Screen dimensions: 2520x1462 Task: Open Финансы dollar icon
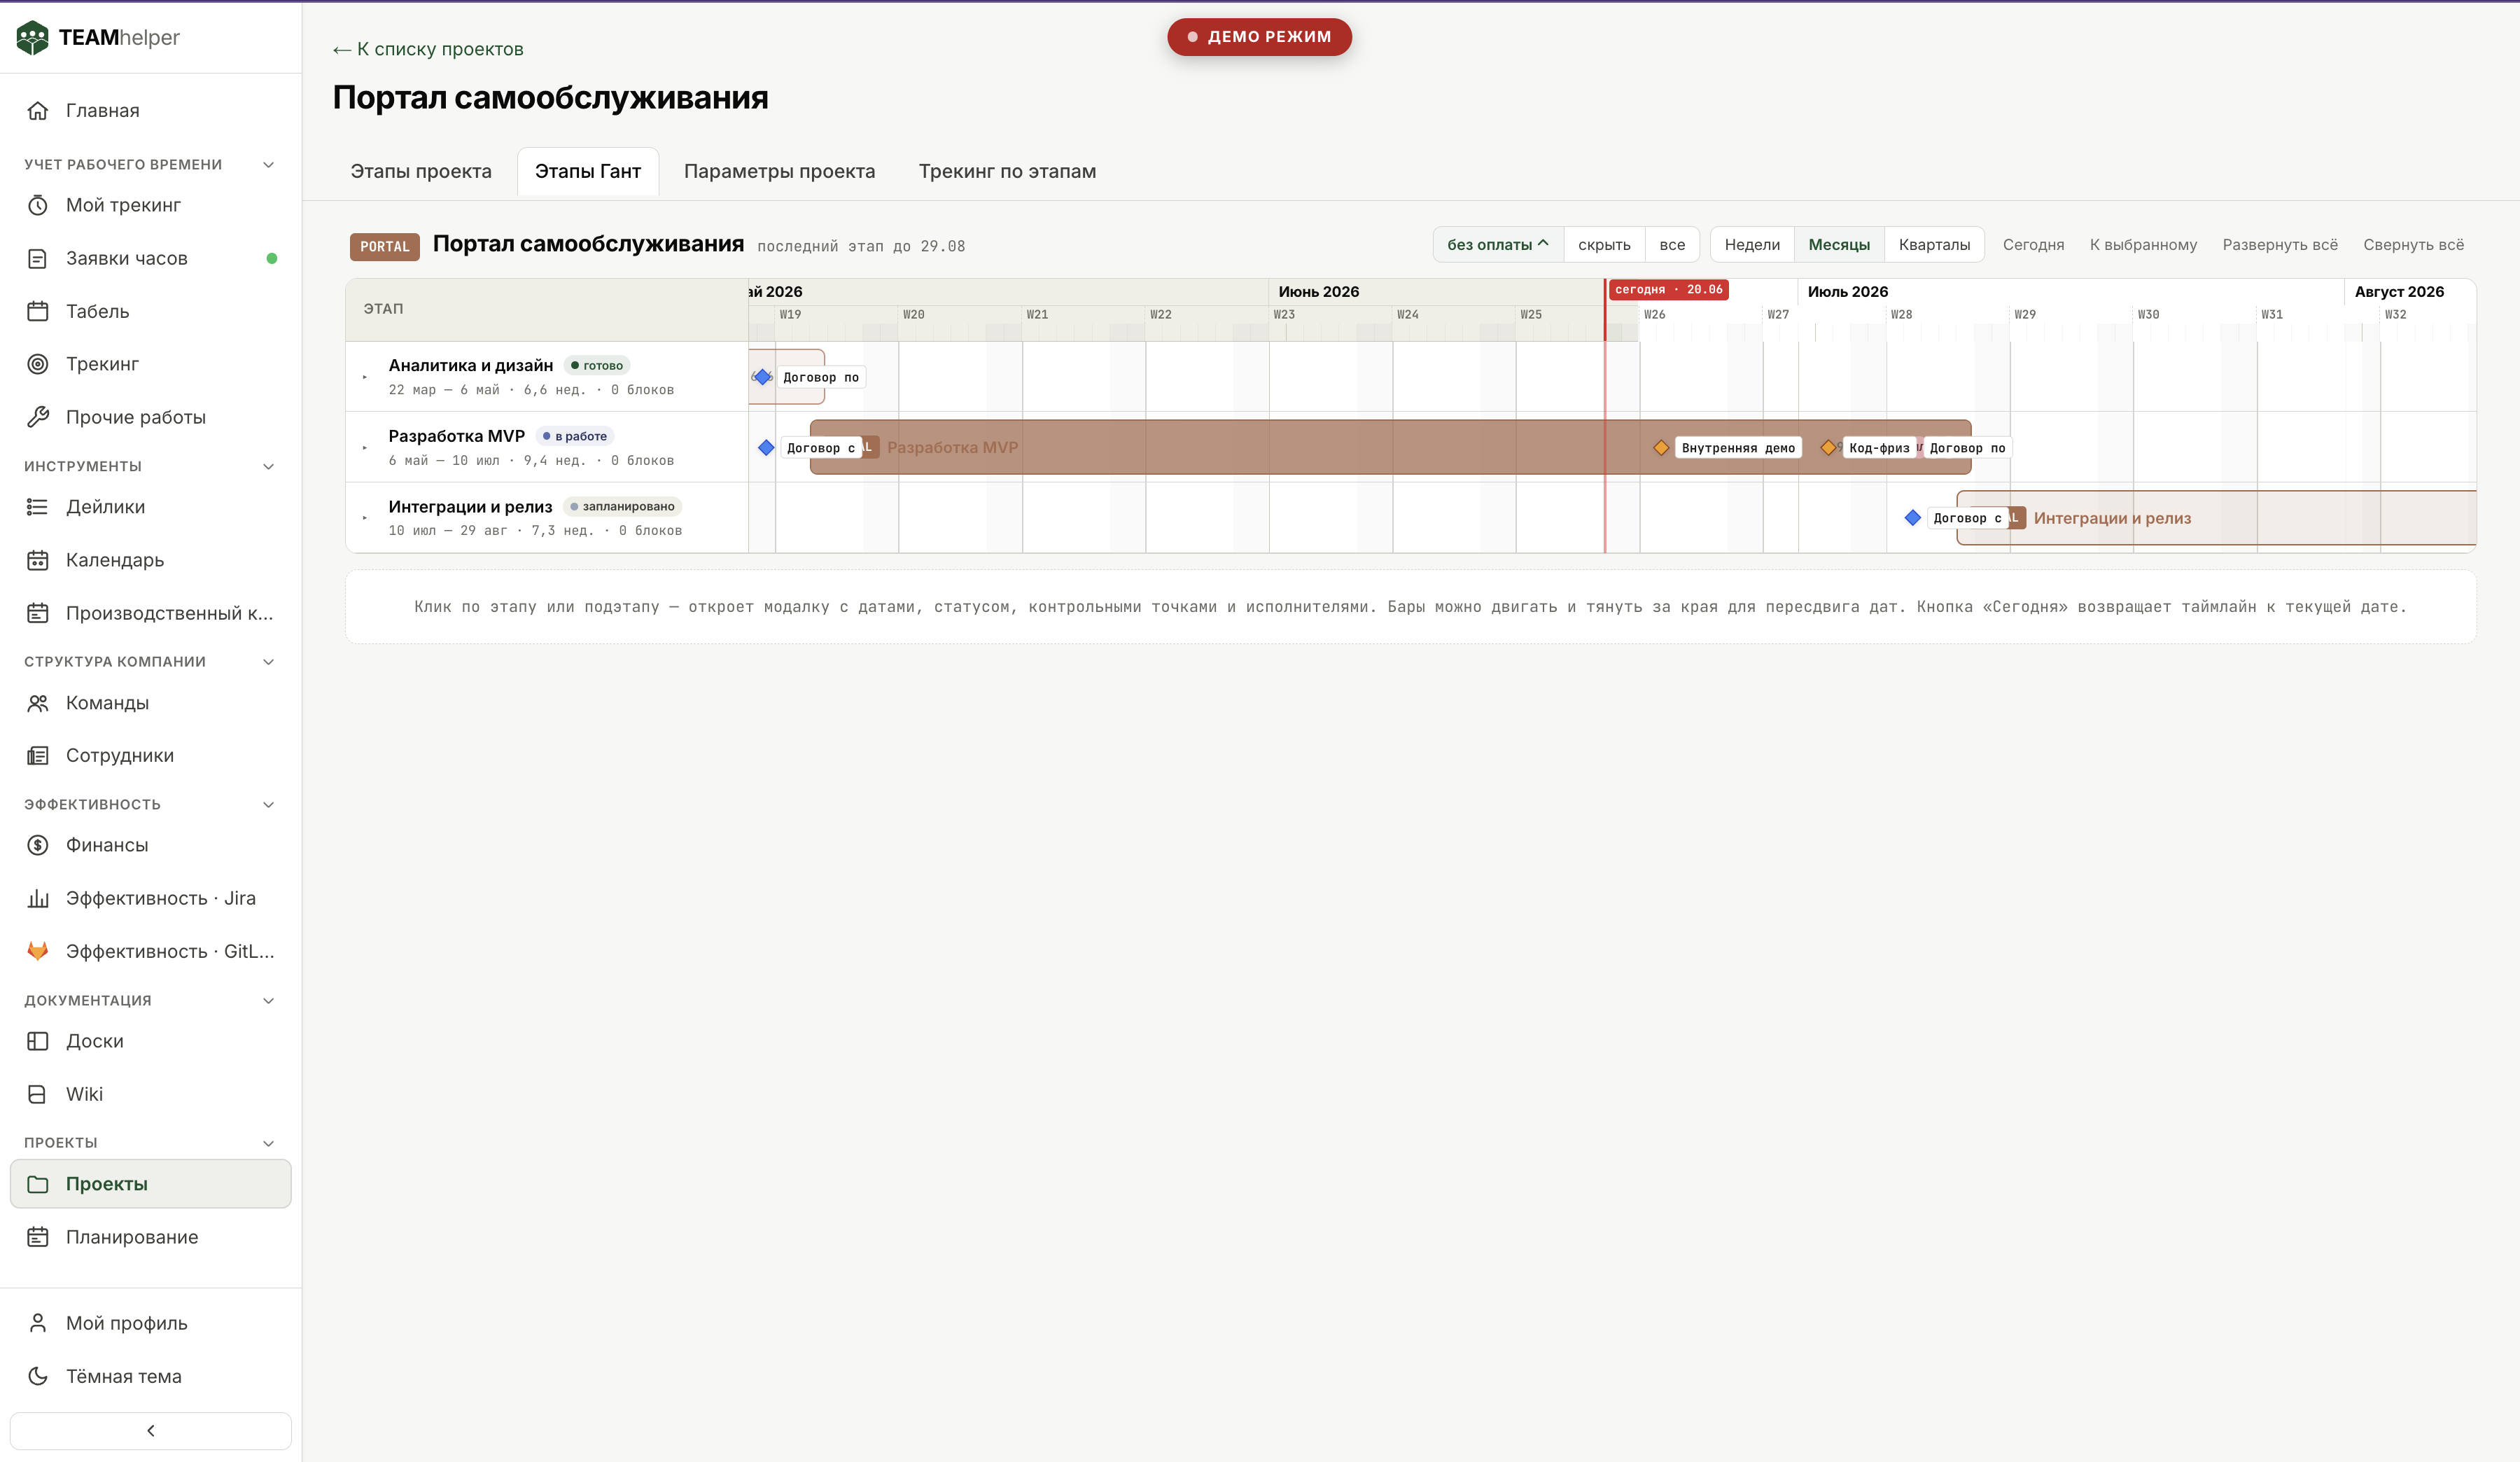pos(38,845)
